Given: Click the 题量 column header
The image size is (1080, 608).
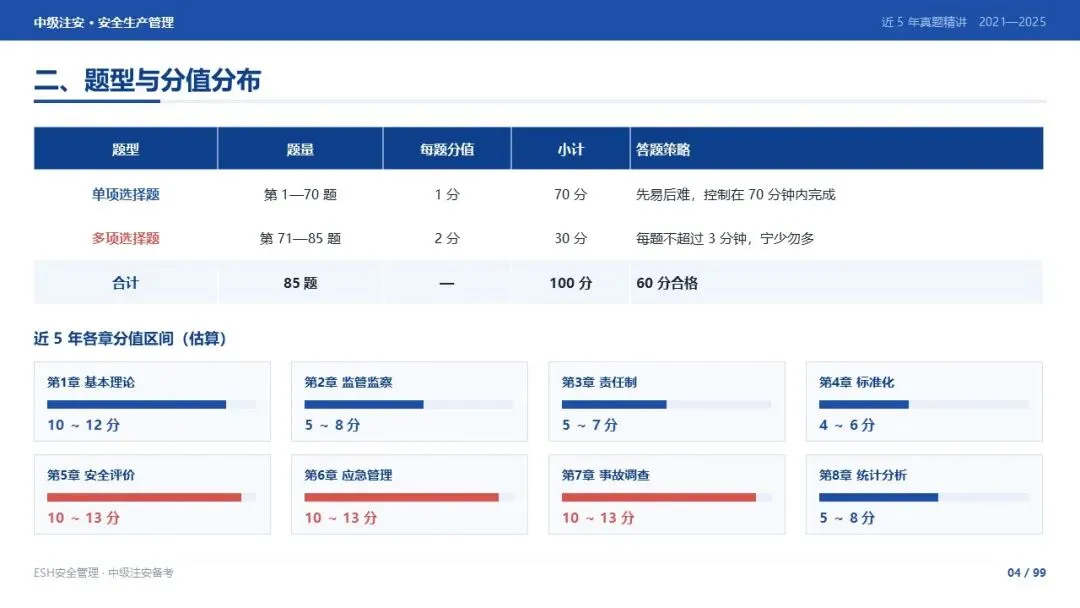Looking at the screenshot, I should click(300, 149).
